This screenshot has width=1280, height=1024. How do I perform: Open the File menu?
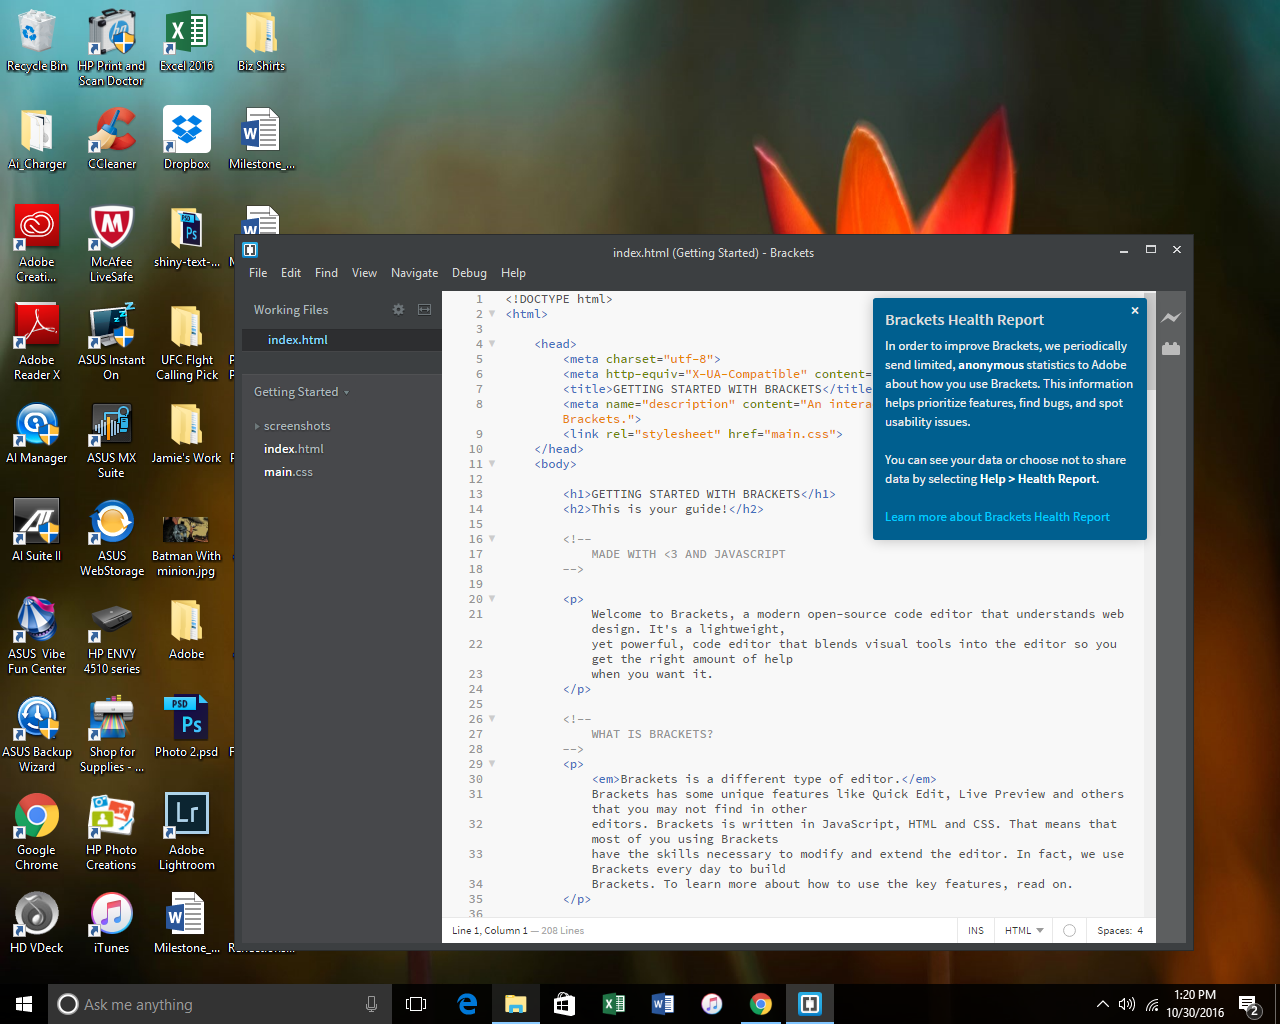click(258, 273)
